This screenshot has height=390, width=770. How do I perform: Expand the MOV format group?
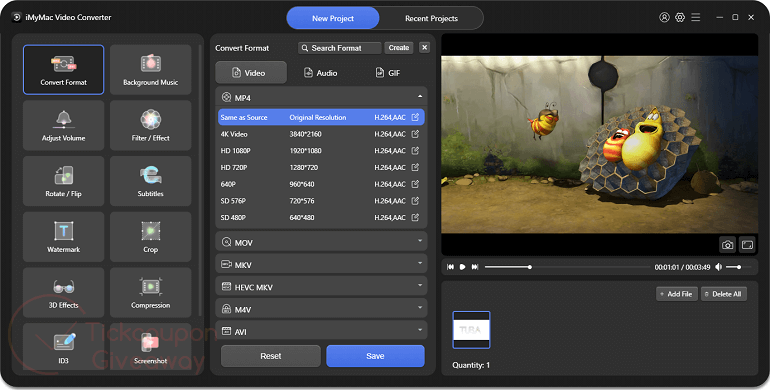pyautogui.click(x=420, y=241)
